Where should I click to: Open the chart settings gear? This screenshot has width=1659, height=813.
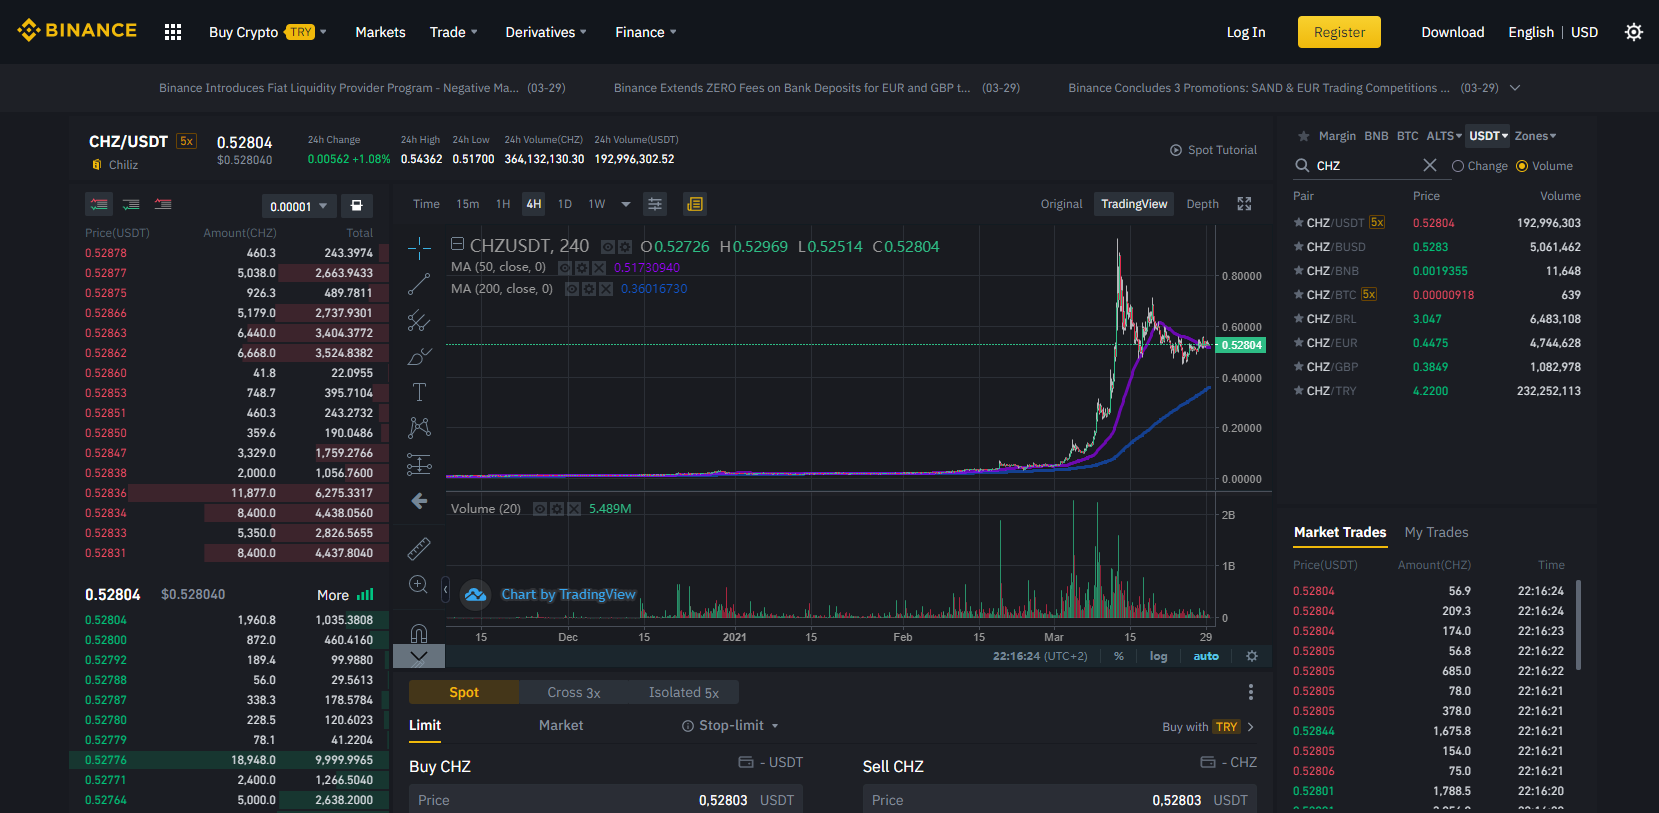(x=1251, y=656)
